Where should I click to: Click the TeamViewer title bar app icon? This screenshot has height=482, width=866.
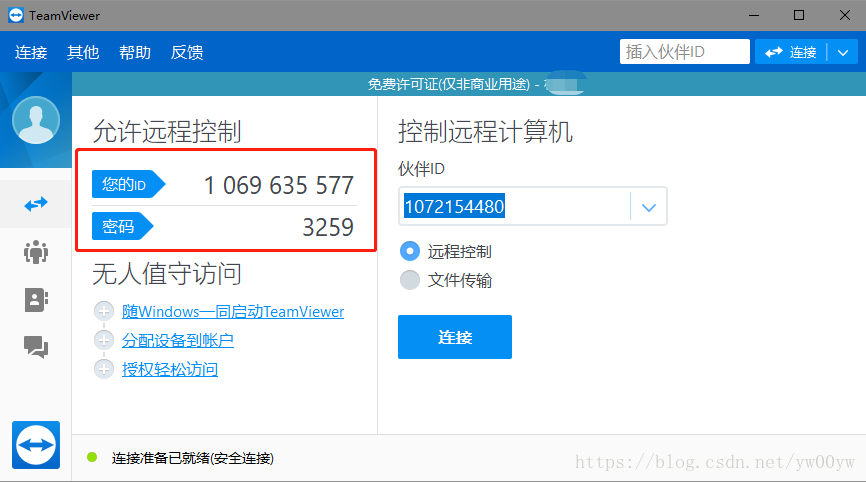click(x=16, y=15)
